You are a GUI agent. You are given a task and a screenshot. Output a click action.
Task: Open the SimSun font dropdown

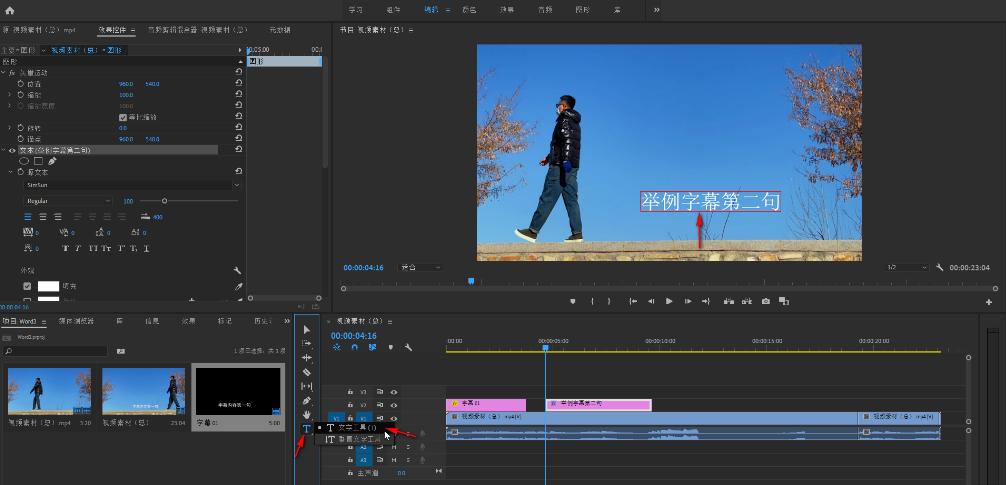tap(132, 185)
